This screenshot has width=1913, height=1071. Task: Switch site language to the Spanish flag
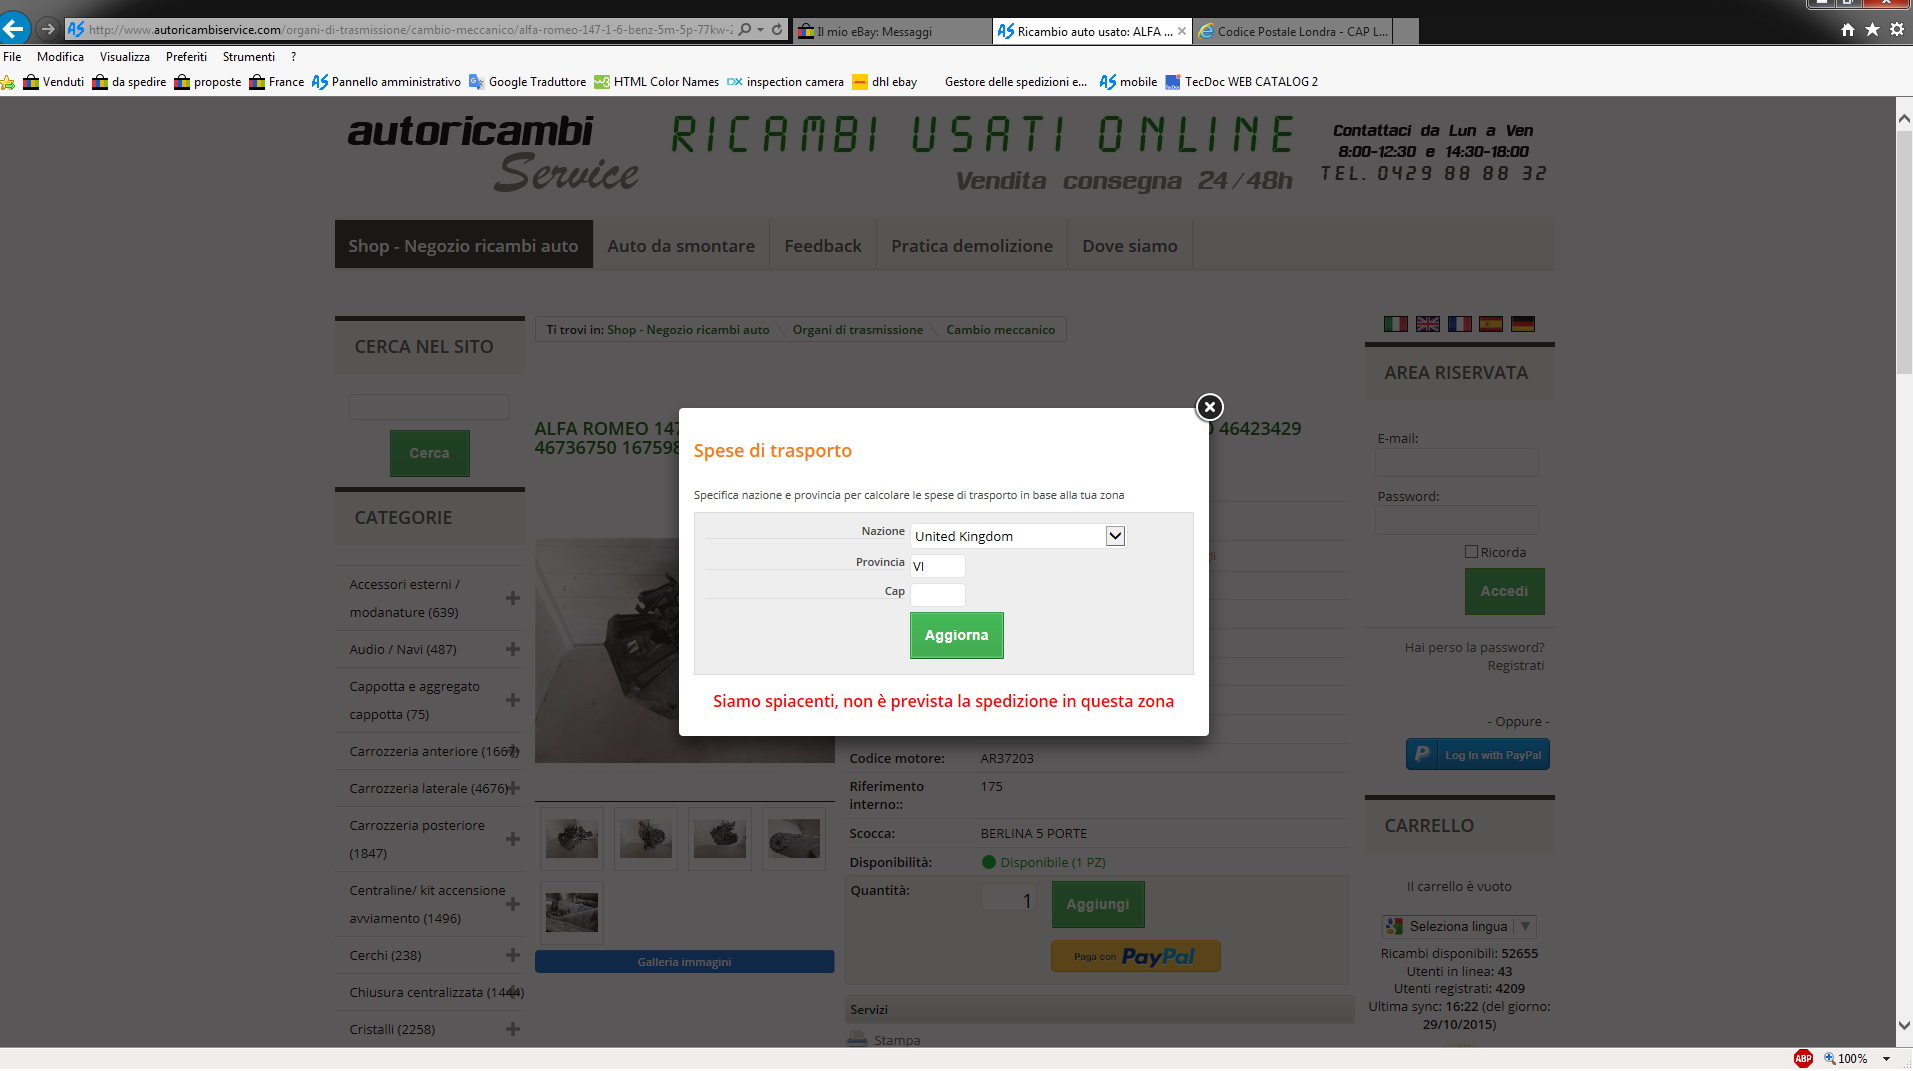point(1491,324)
